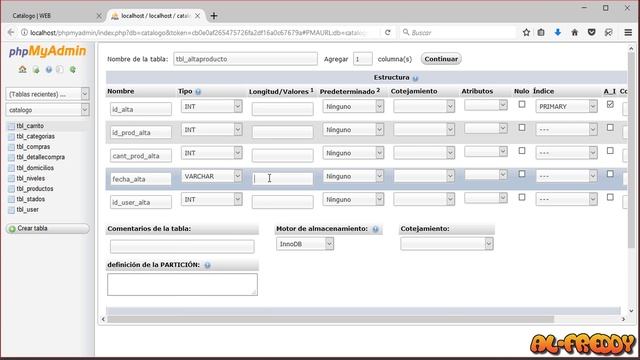
Task: Click help icon next to Estructura
Action: pos(415,78)
